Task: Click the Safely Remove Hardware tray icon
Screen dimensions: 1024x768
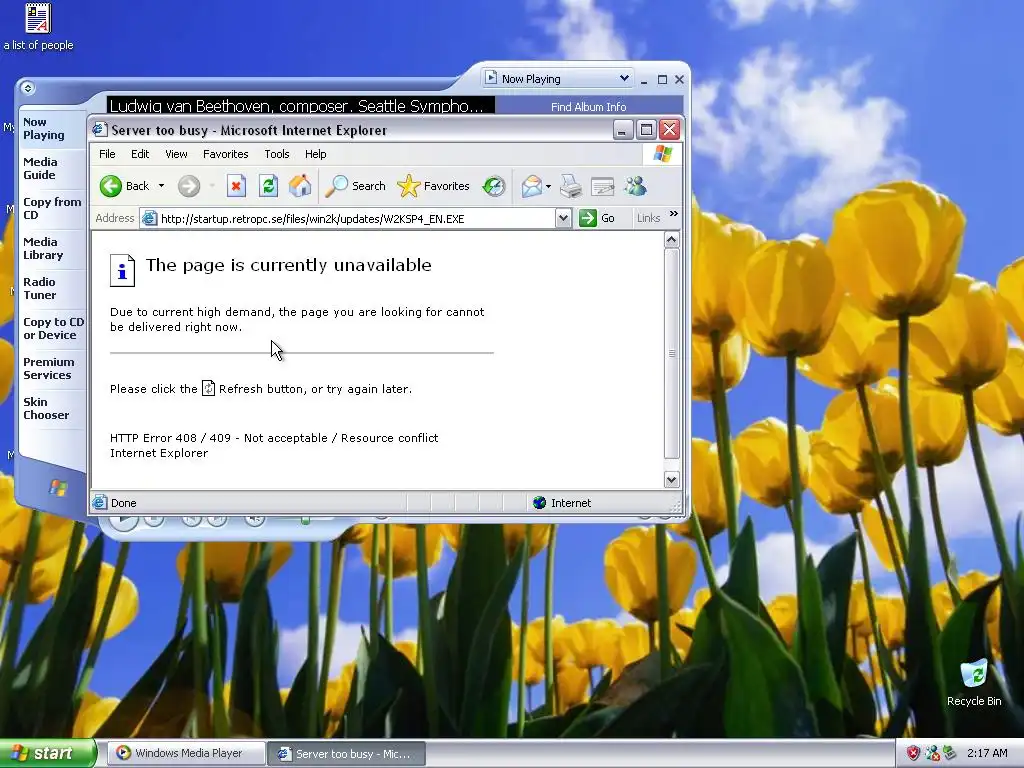Action: tap(949, 754)
